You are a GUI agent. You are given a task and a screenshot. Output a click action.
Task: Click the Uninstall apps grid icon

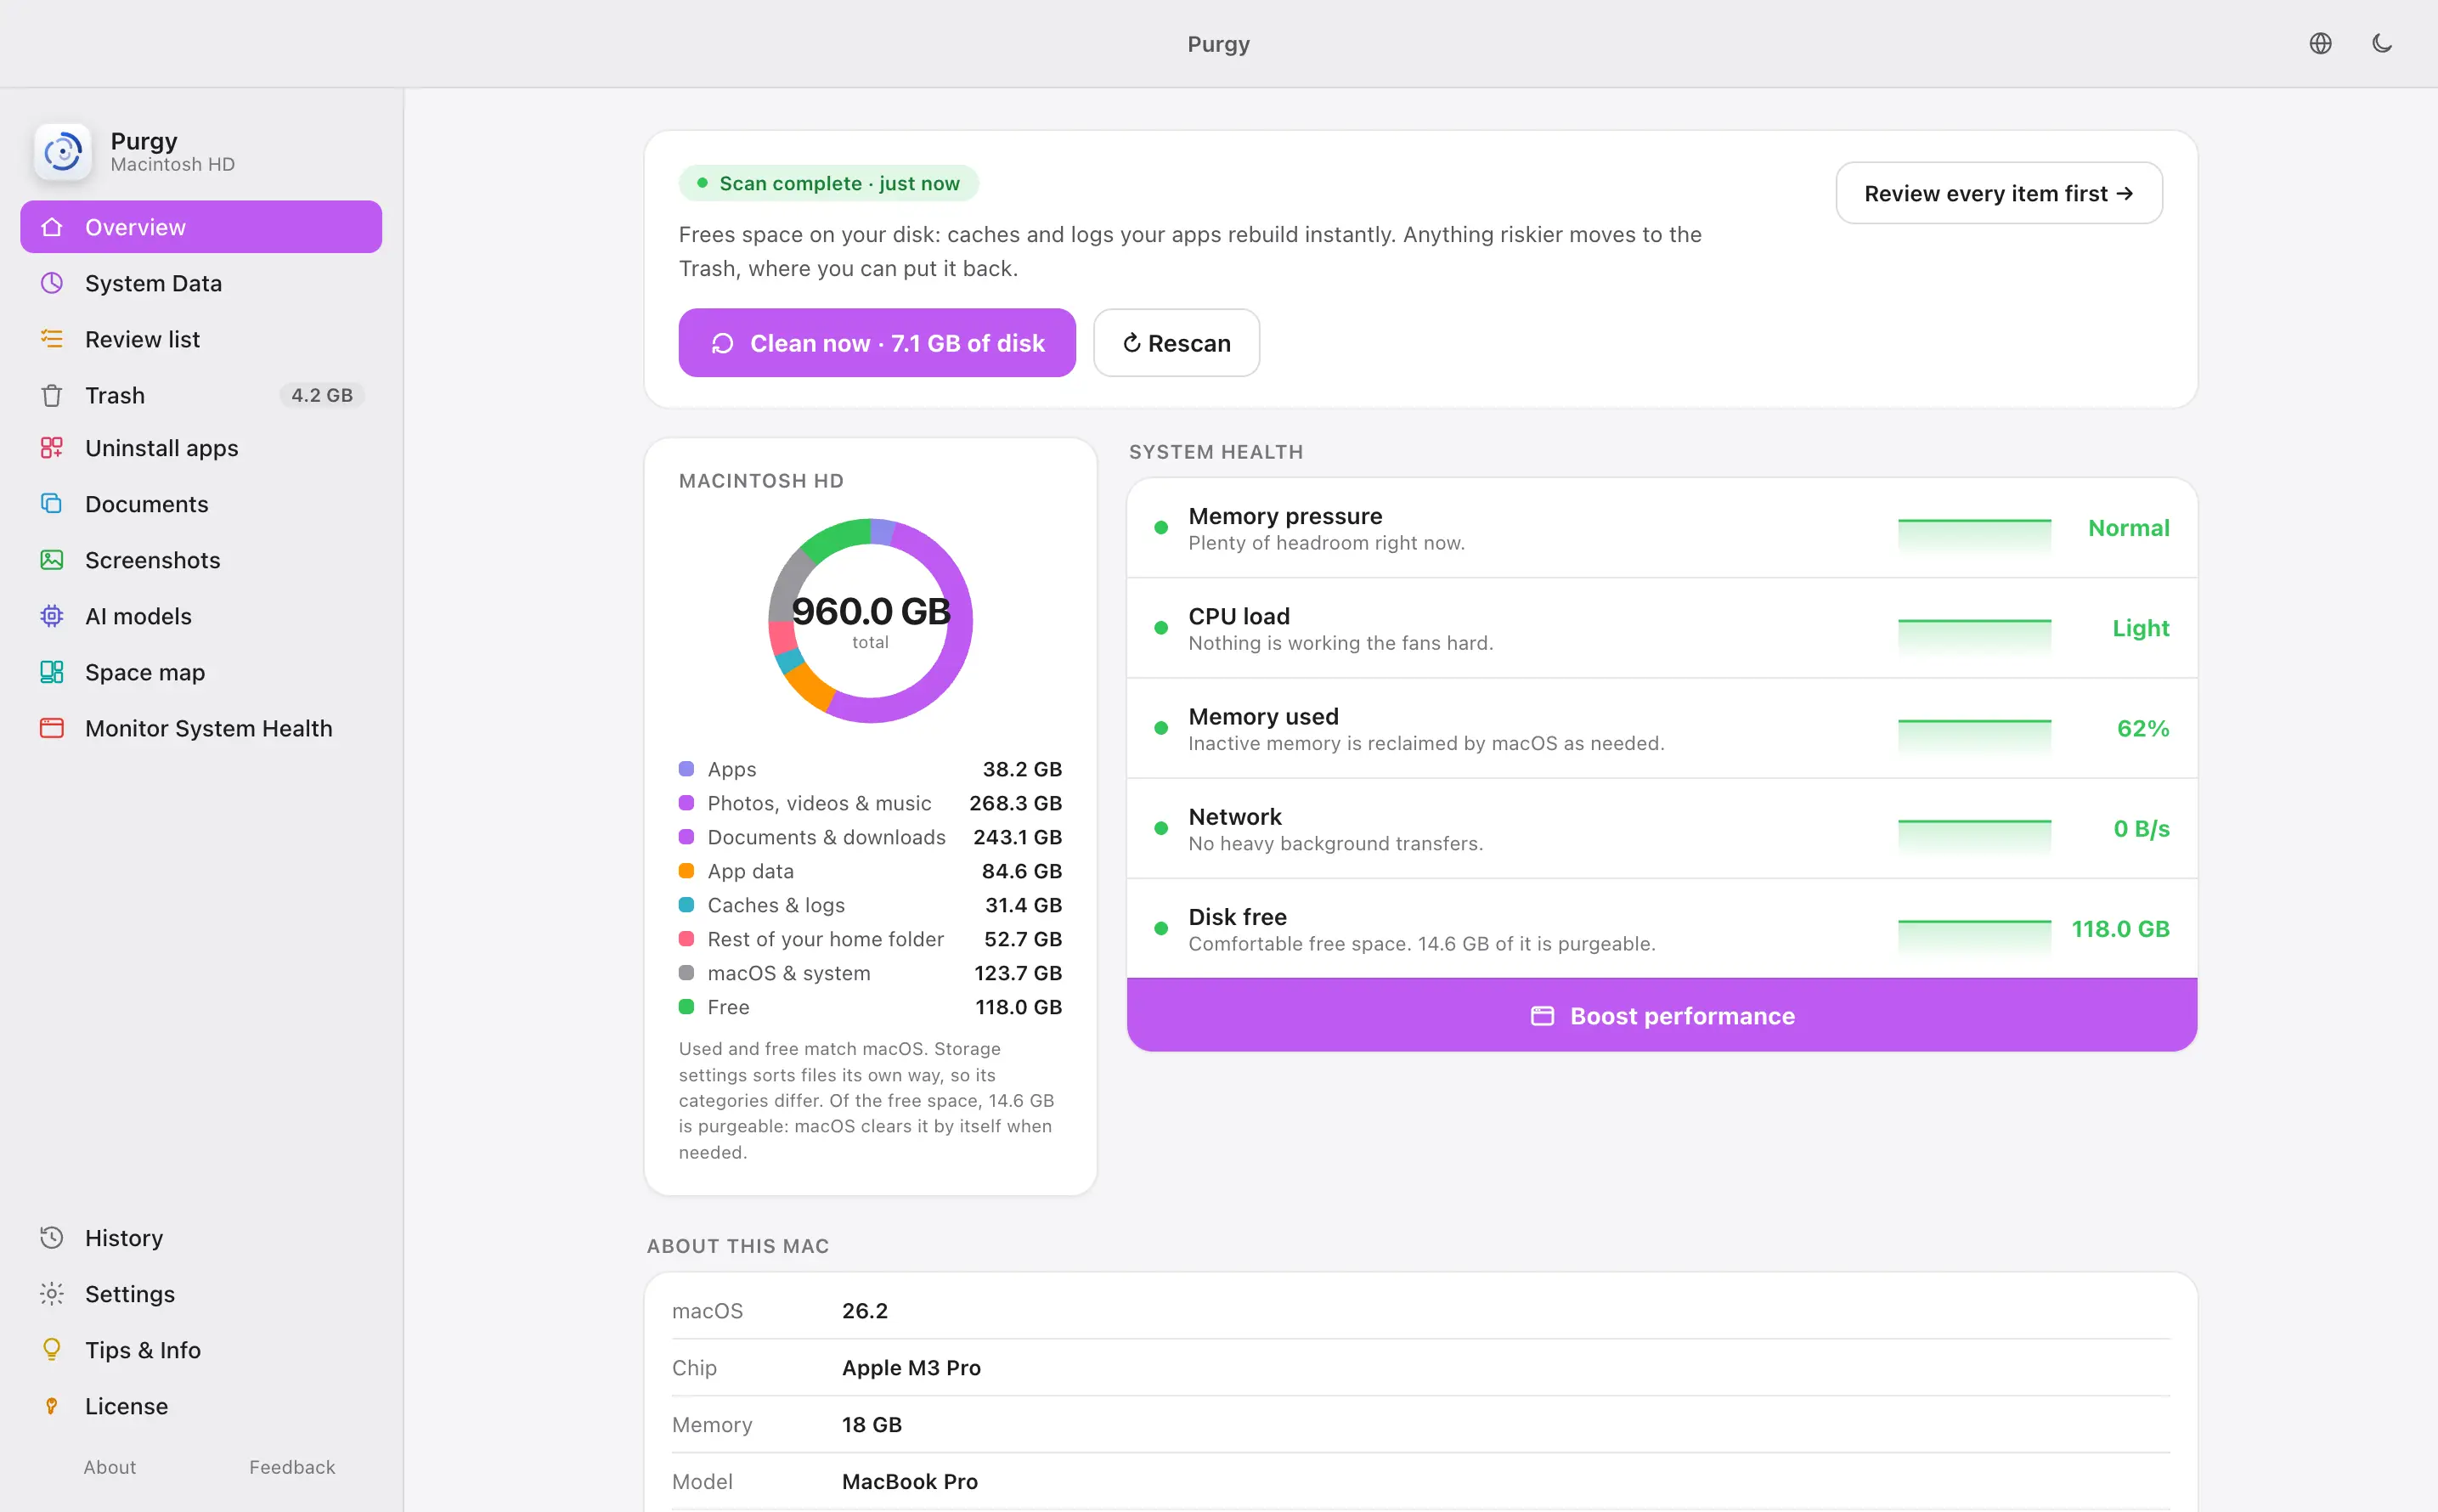tap(52, 448)
